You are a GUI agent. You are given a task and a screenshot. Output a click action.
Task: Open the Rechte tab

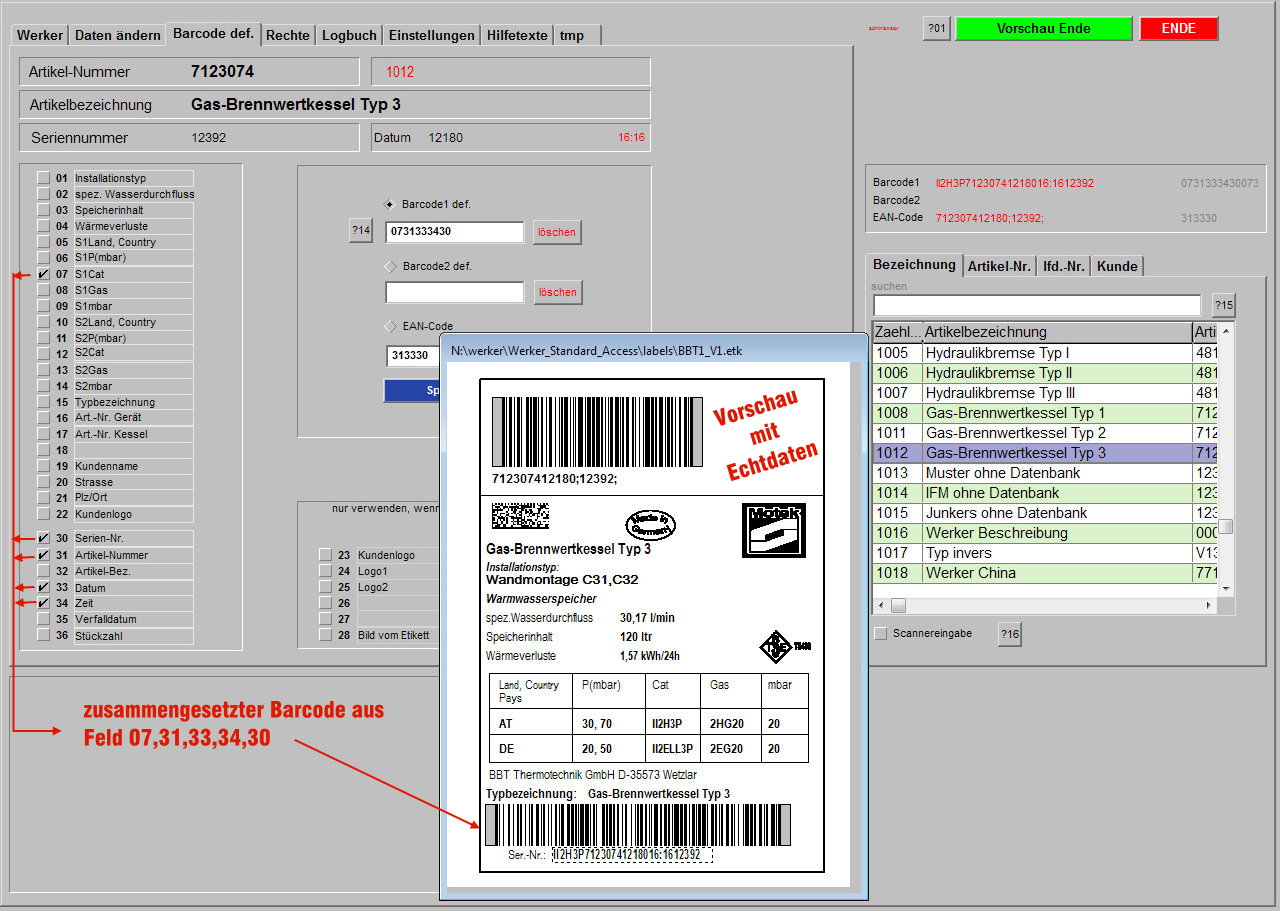(287, 35)
